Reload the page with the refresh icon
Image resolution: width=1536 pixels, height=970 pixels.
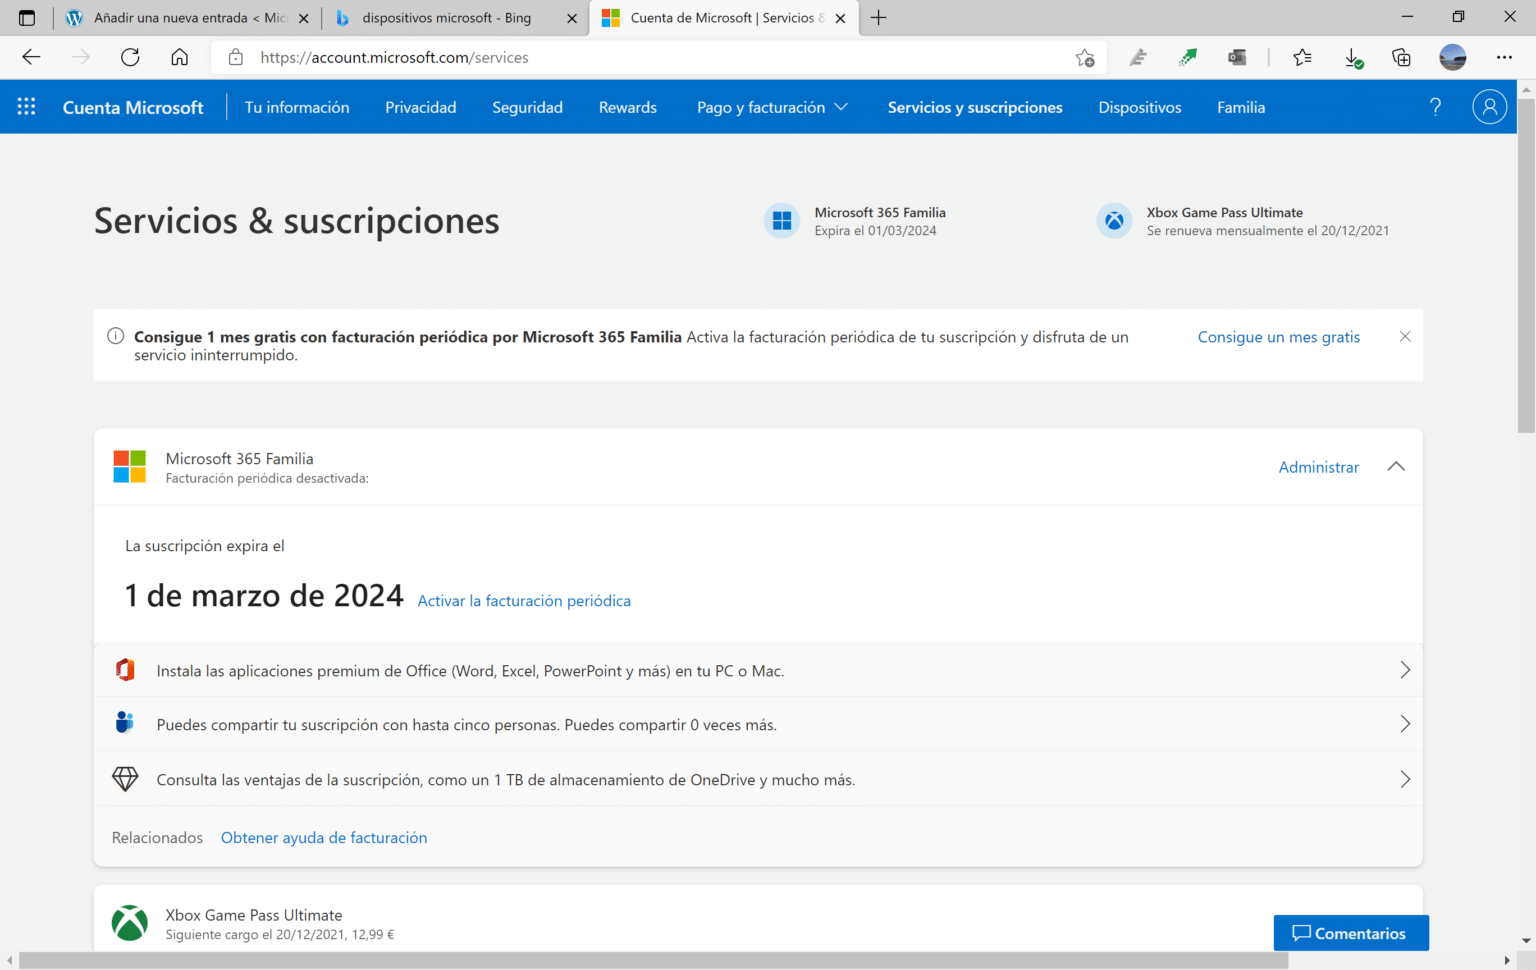coord(130,57)
